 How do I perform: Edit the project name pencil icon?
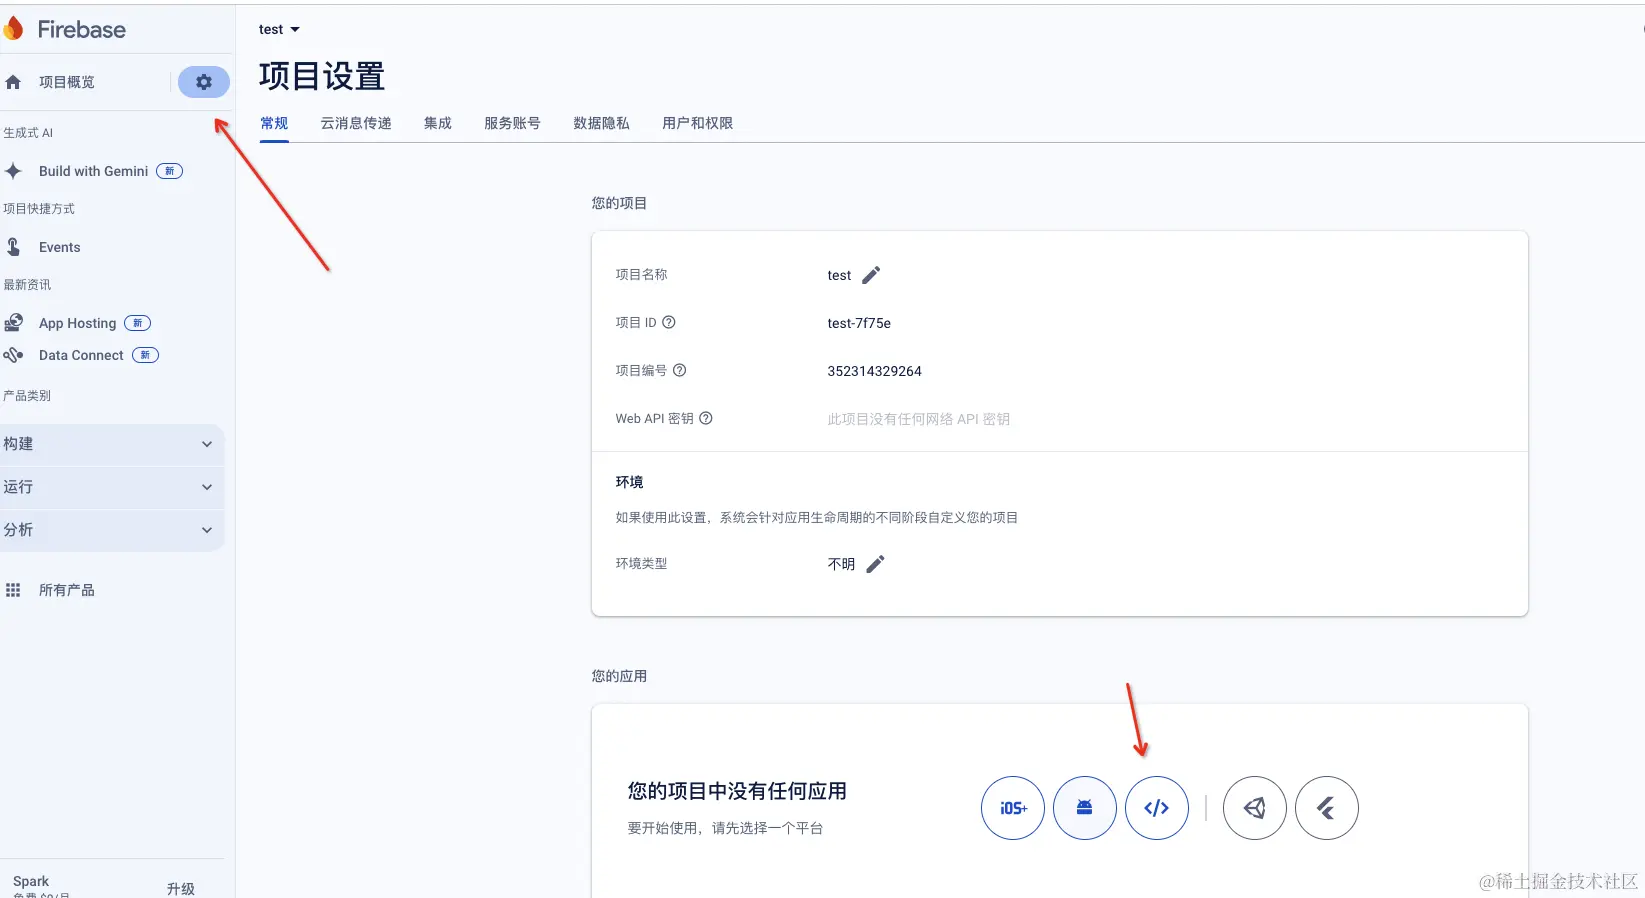(x=871, y=275)
